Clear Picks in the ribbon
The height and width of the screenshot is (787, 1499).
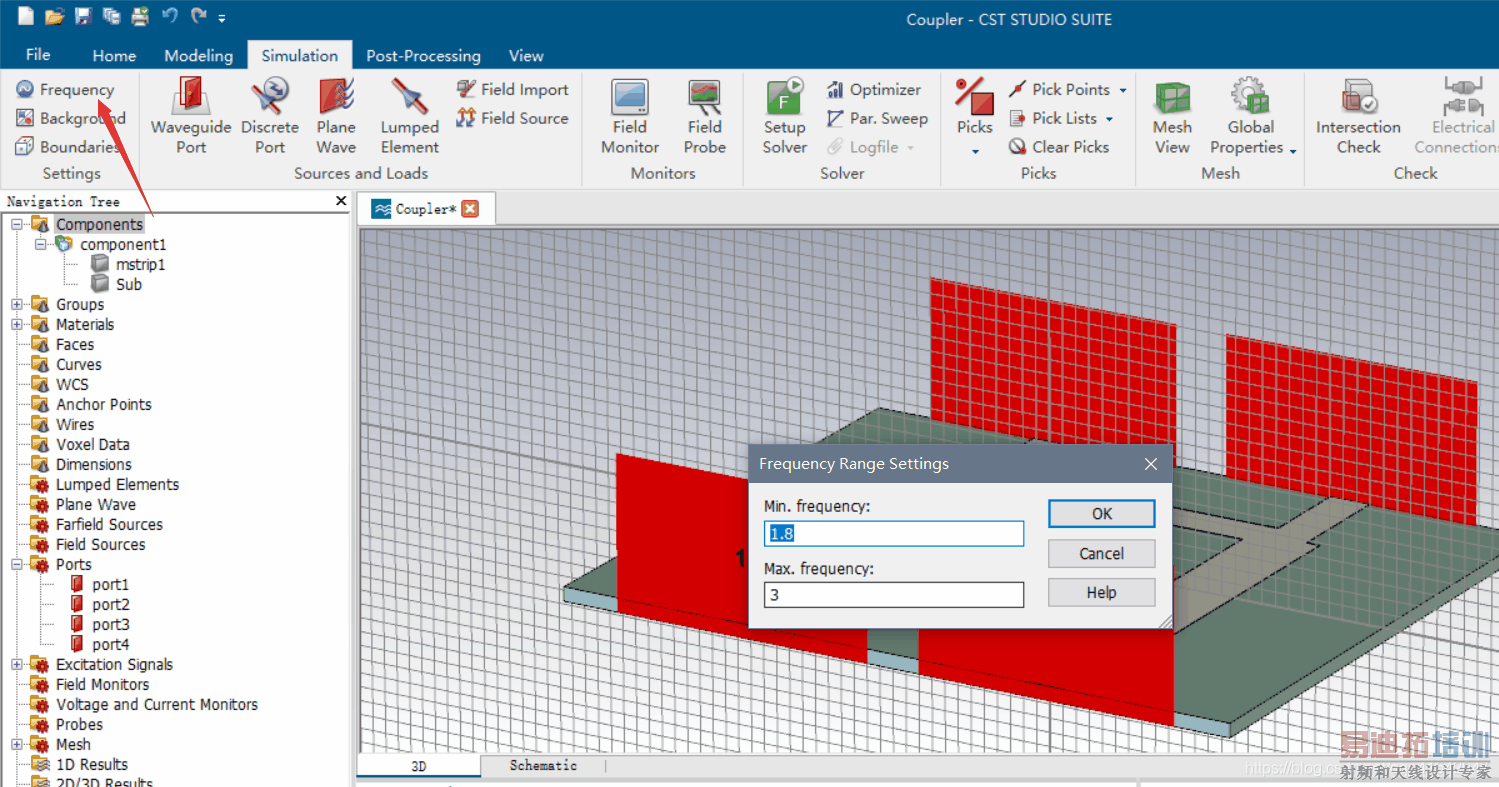click(1059, 147)
